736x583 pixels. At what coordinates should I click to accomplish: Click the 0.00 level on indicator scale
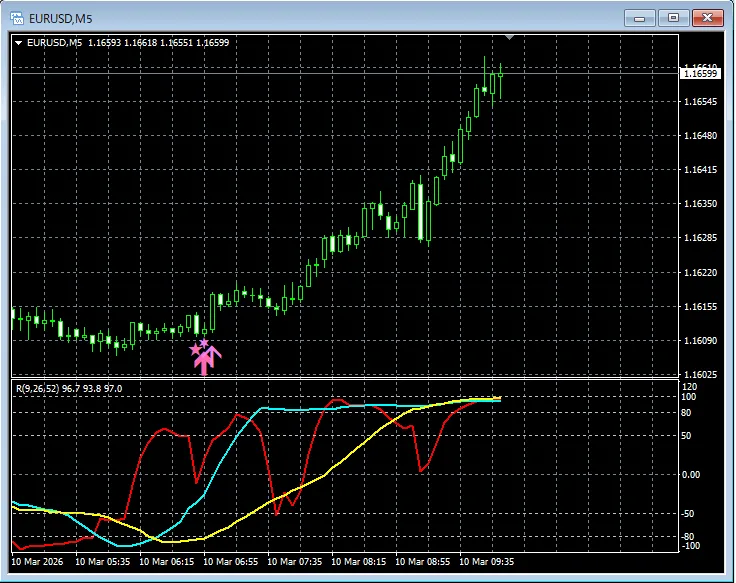tap(691, 475)
